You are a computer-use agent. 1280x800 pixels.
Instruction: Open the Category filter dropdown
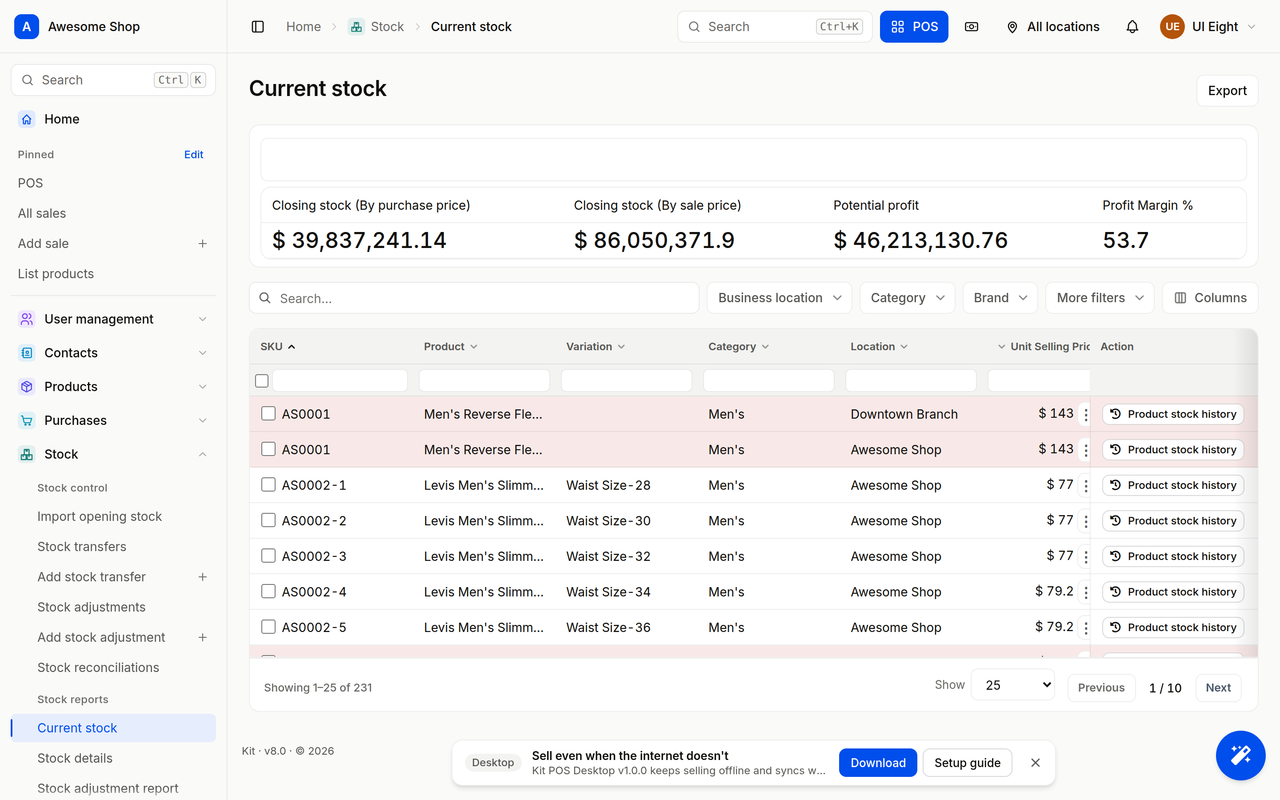tap(907, 298)
